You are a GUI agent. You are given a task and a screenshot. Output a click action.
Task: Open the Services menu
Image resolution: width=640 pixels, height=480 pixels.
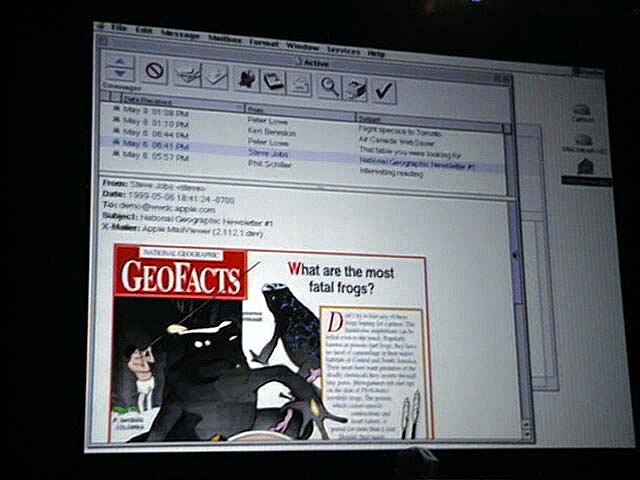(x=344, y=51)
